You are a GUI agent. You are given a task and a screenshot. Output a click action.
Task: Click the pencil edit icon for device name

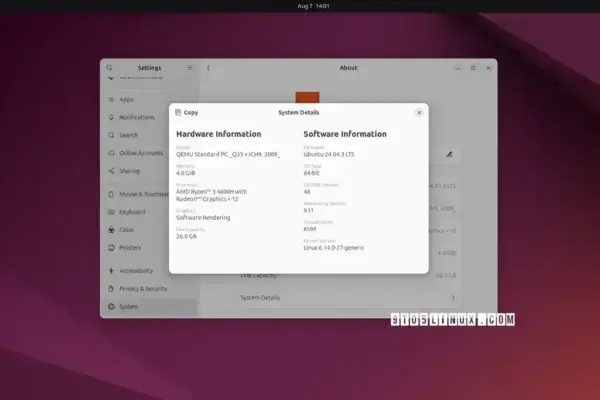449,154
